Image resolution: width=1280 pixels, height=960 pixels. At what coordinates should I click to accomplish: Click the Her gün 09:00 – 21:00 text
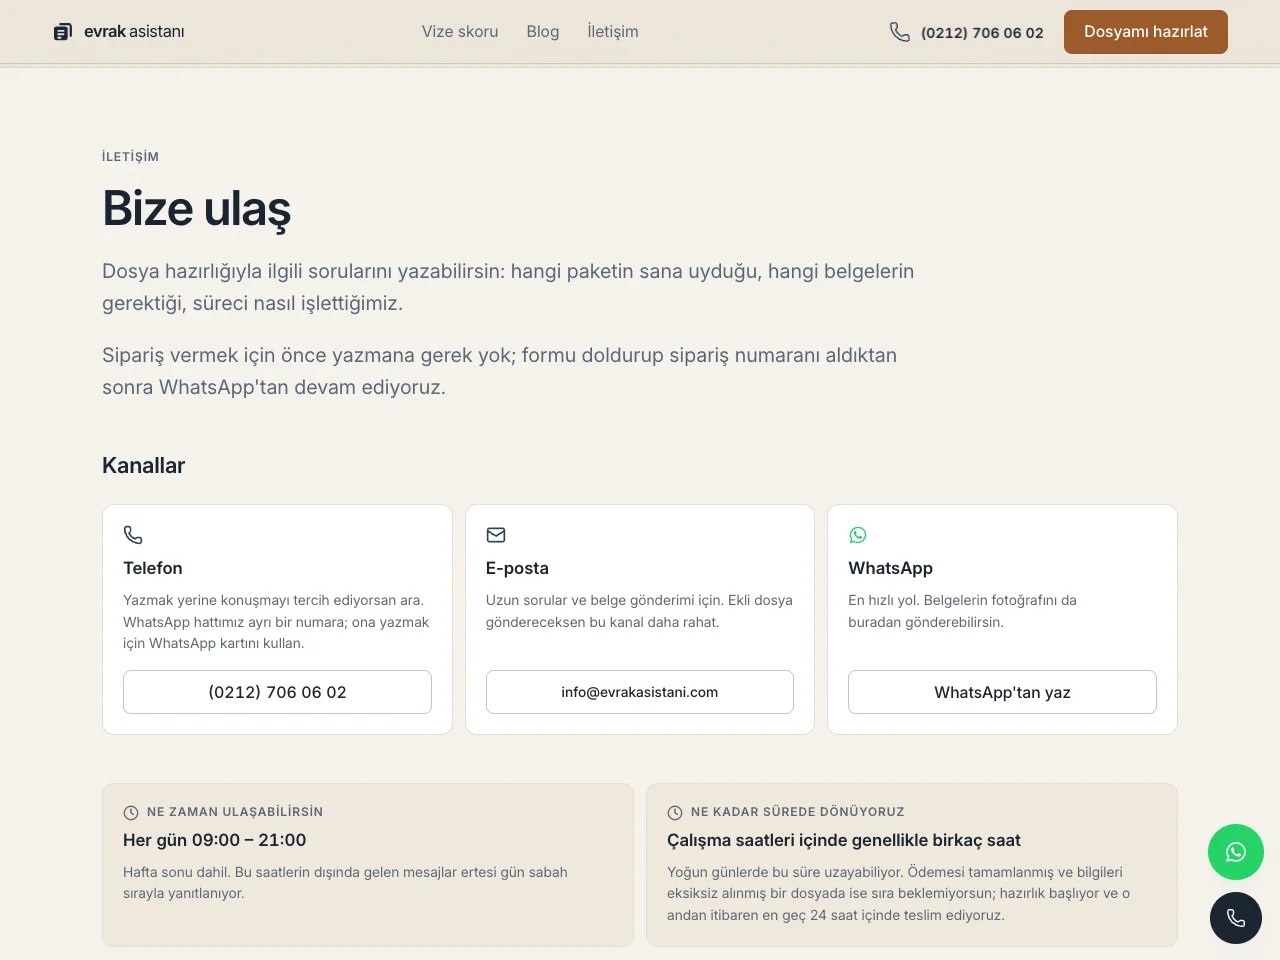(x=215, y=840)
